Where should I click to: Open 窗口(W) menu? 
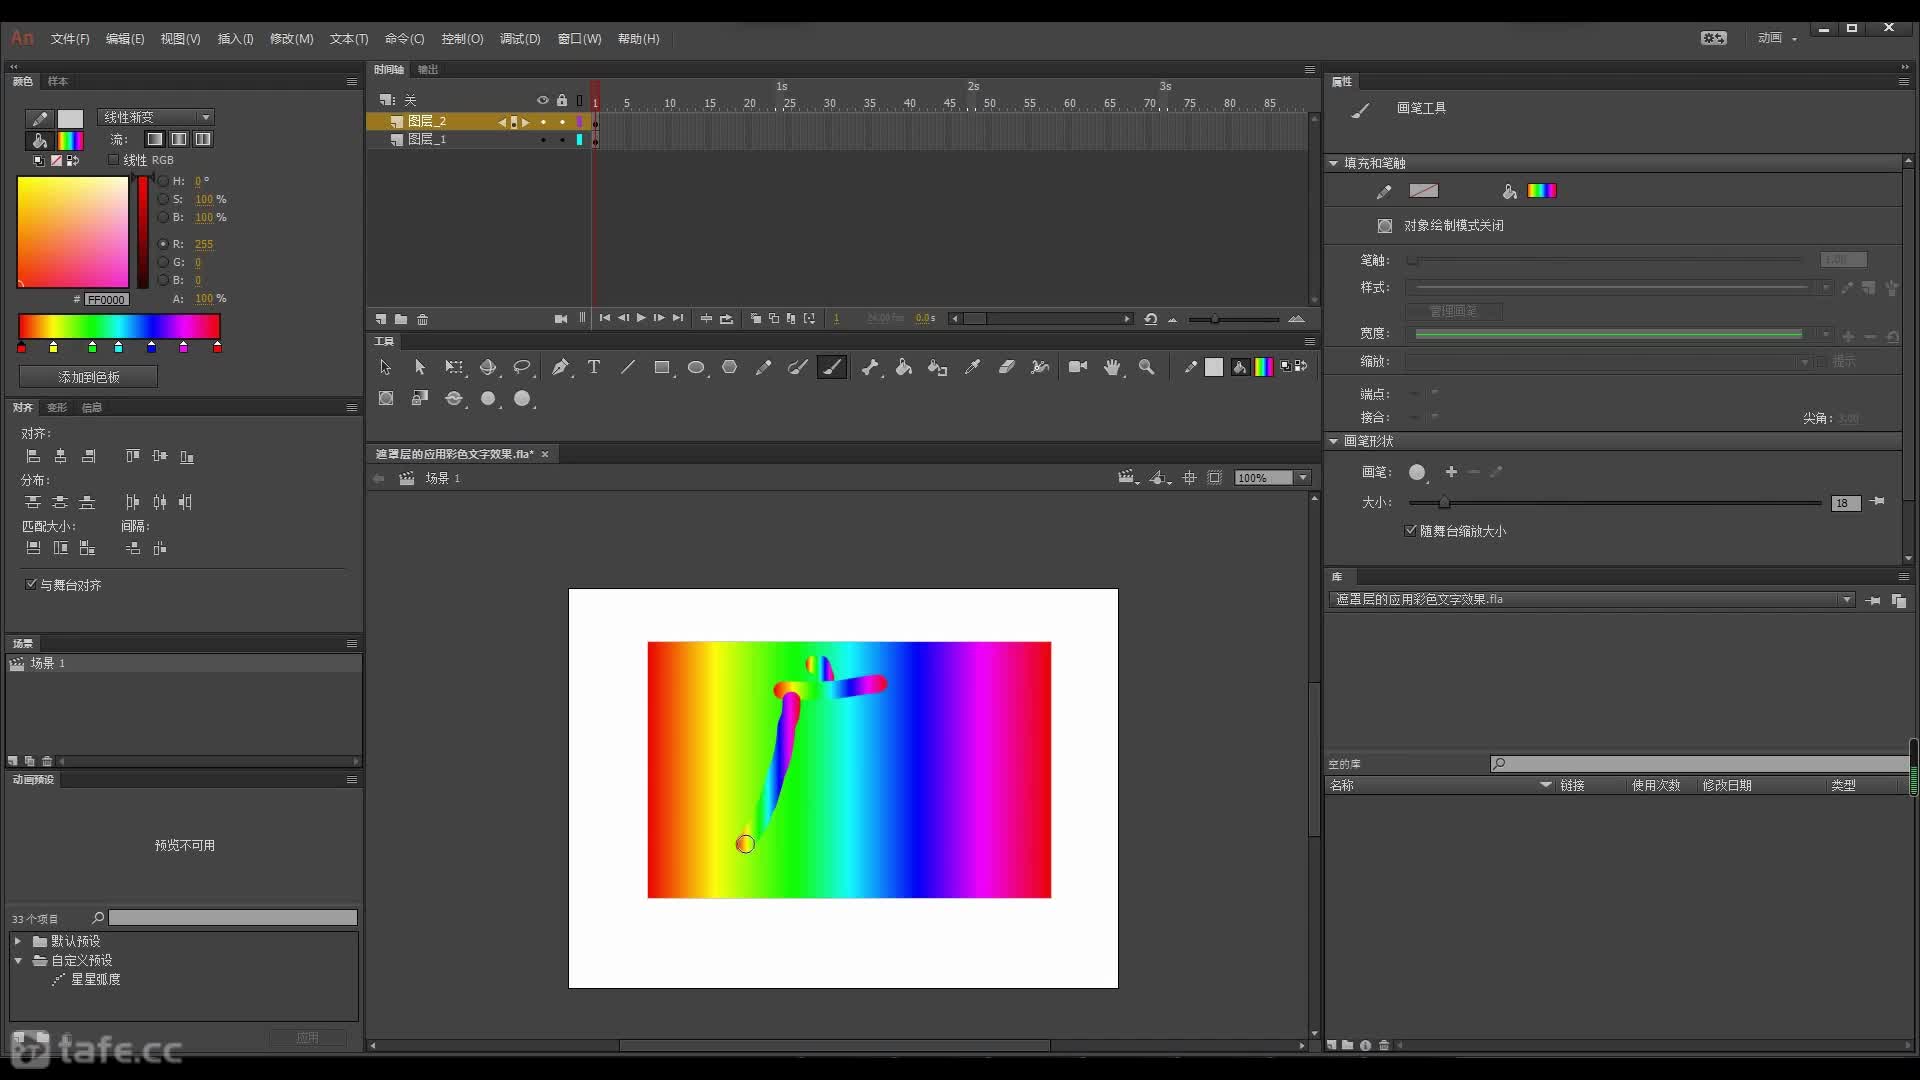(580, 39)
